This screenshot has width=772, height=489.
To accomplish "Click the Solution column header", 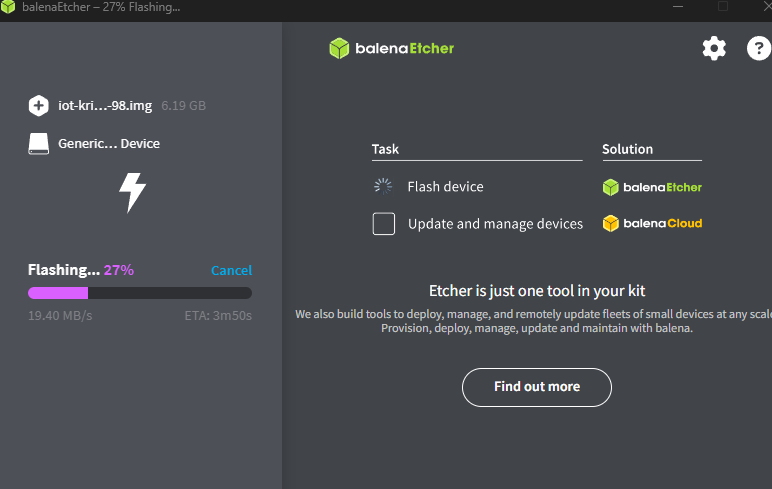I will coord(627,149).
